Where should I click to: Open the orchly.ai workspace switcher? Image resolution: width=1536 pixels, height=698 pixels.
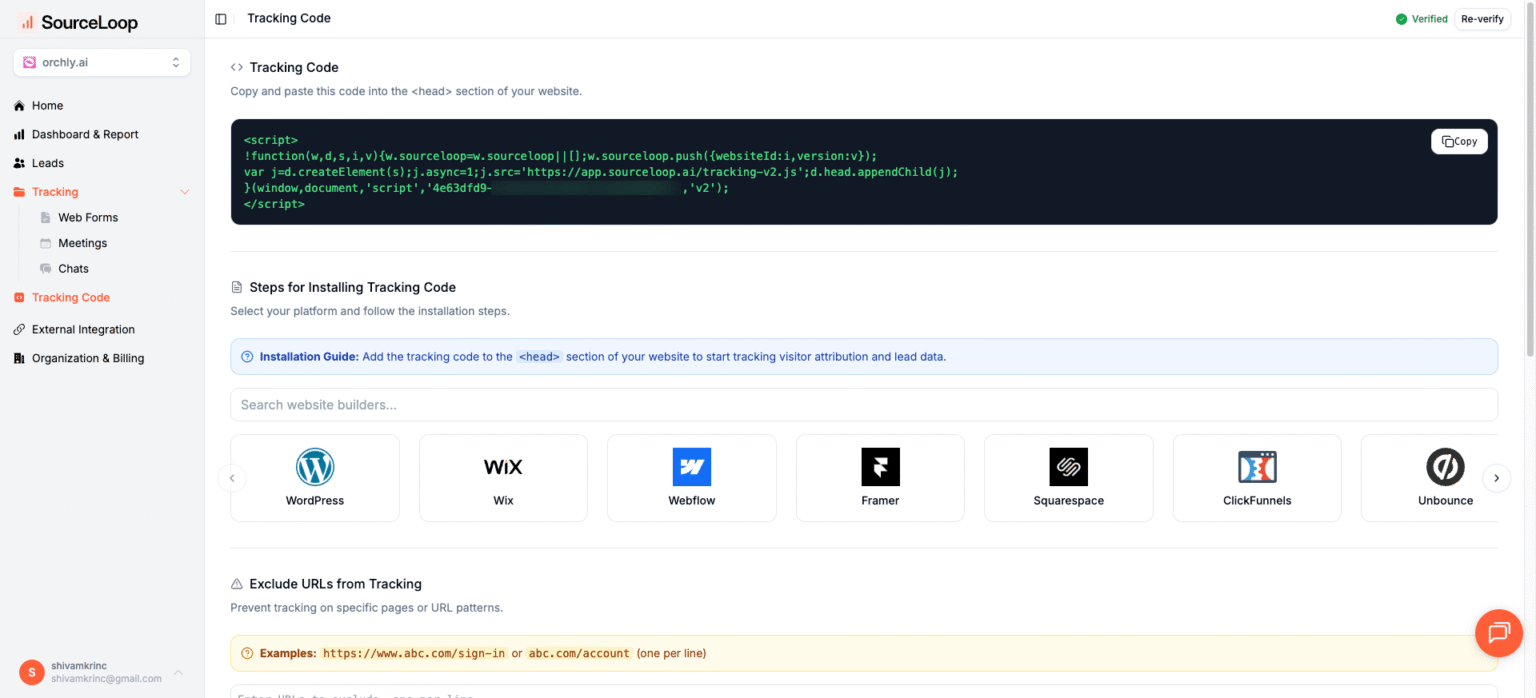pos(101,62)
